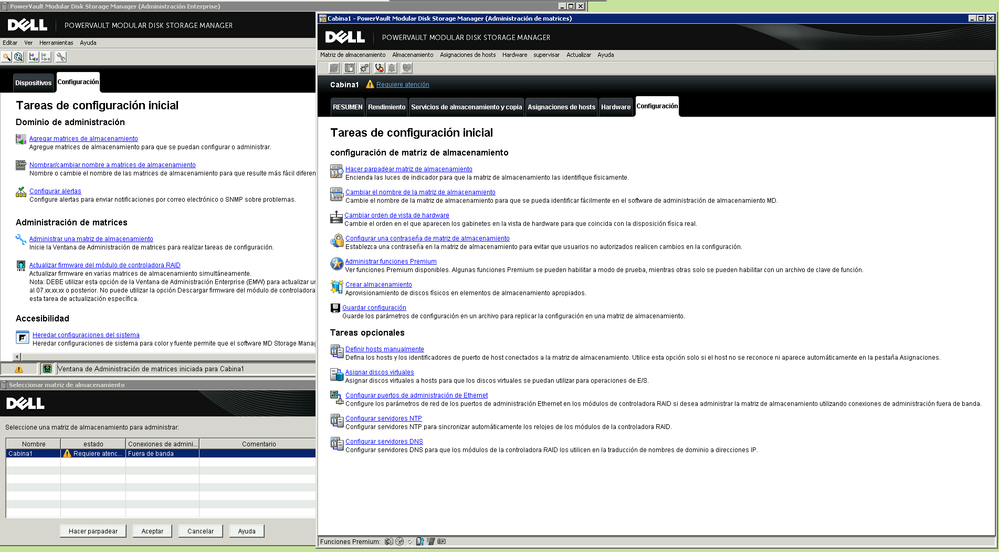The image size is (999, 552).
Task: Click icon beside Heredar configuraciones del sistema
Action: click(x=22, y=337)
